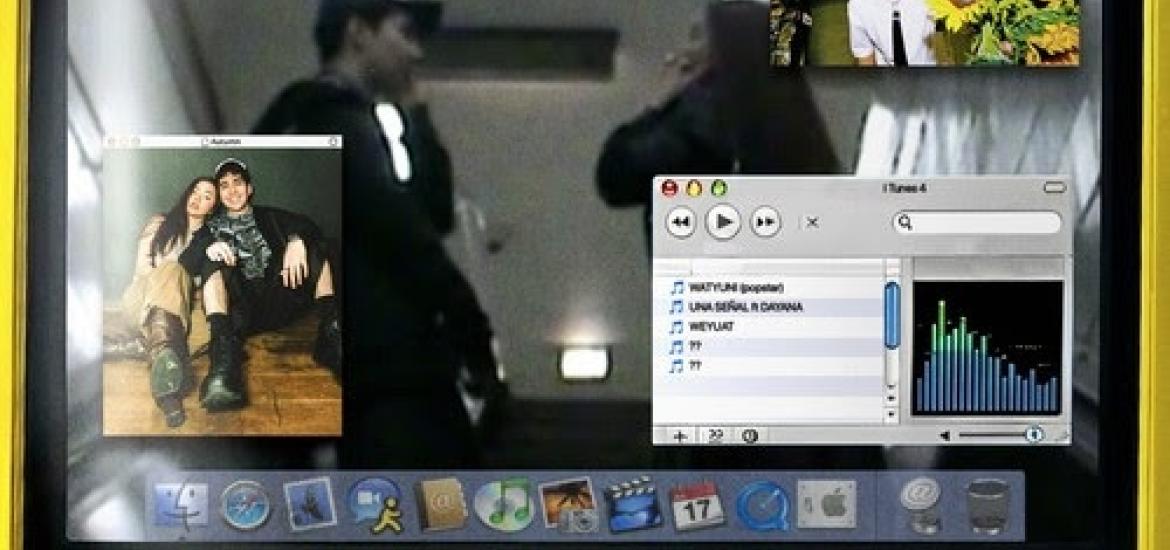Skip to the next track
The width and height of the screenshot is (1170, 550).
click(766, 222)
